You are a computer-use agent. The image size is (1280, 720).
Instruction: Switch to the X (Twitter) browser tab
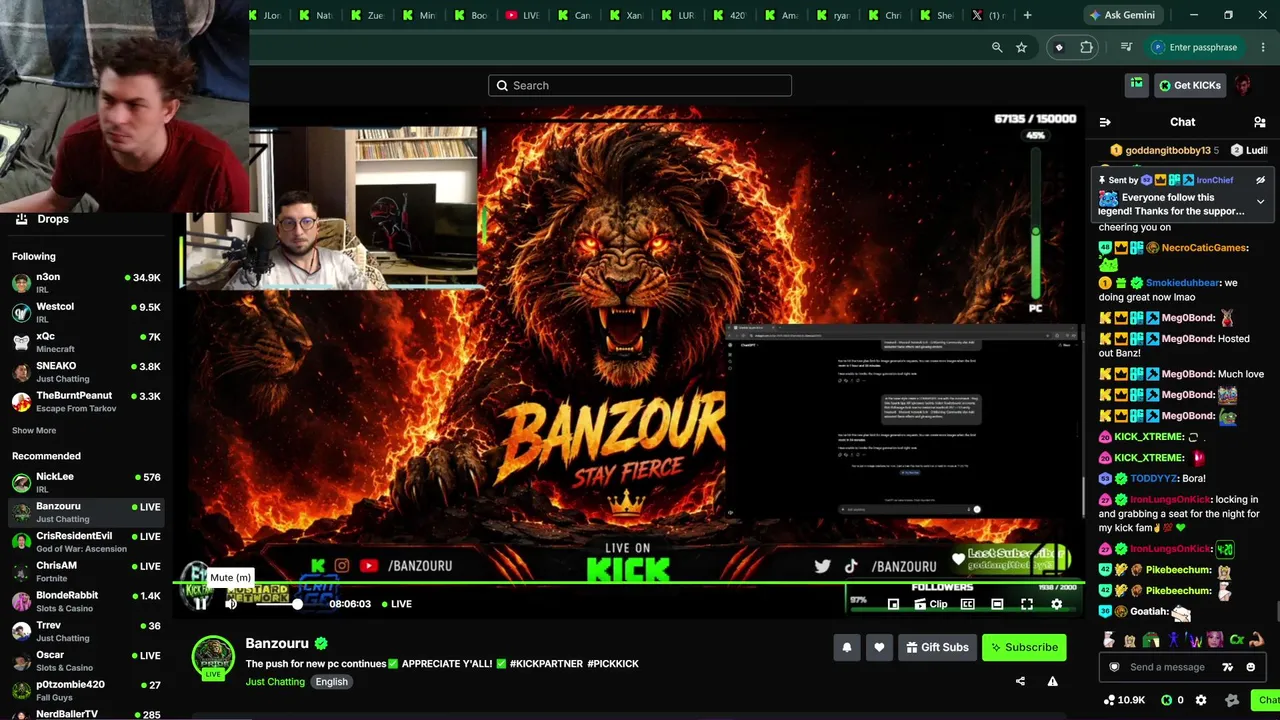click(x=988, y=15)
